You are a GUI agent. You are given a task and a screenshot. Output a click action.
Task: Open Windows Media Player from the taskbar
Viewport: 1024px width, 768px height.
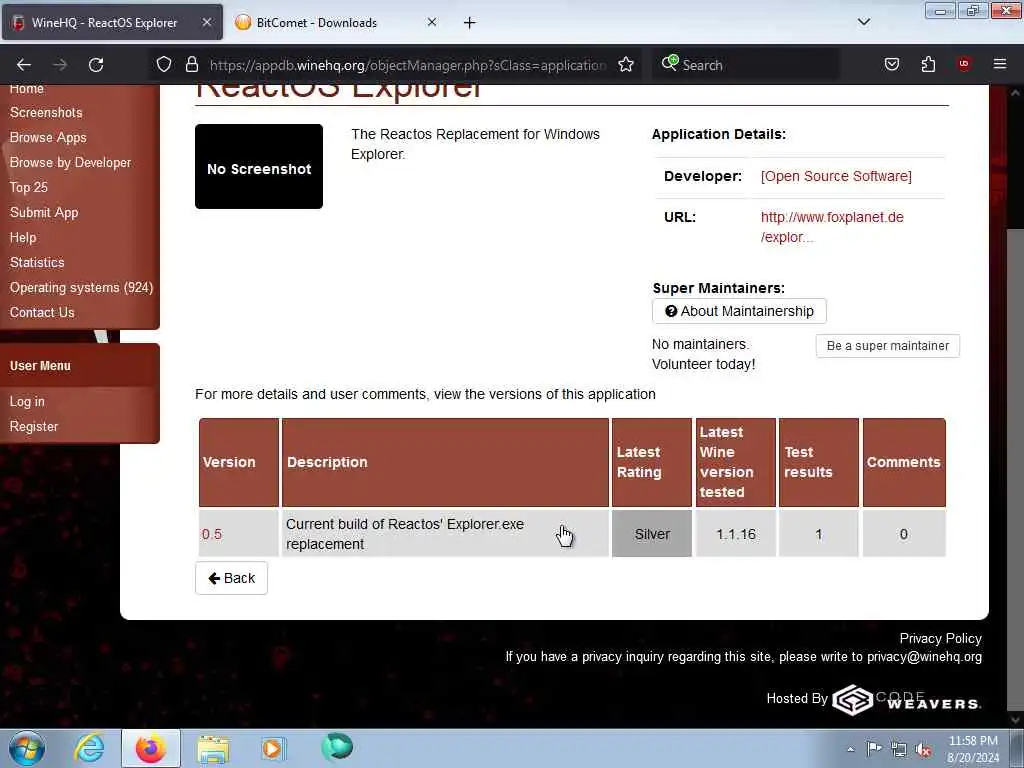(272, 748)
